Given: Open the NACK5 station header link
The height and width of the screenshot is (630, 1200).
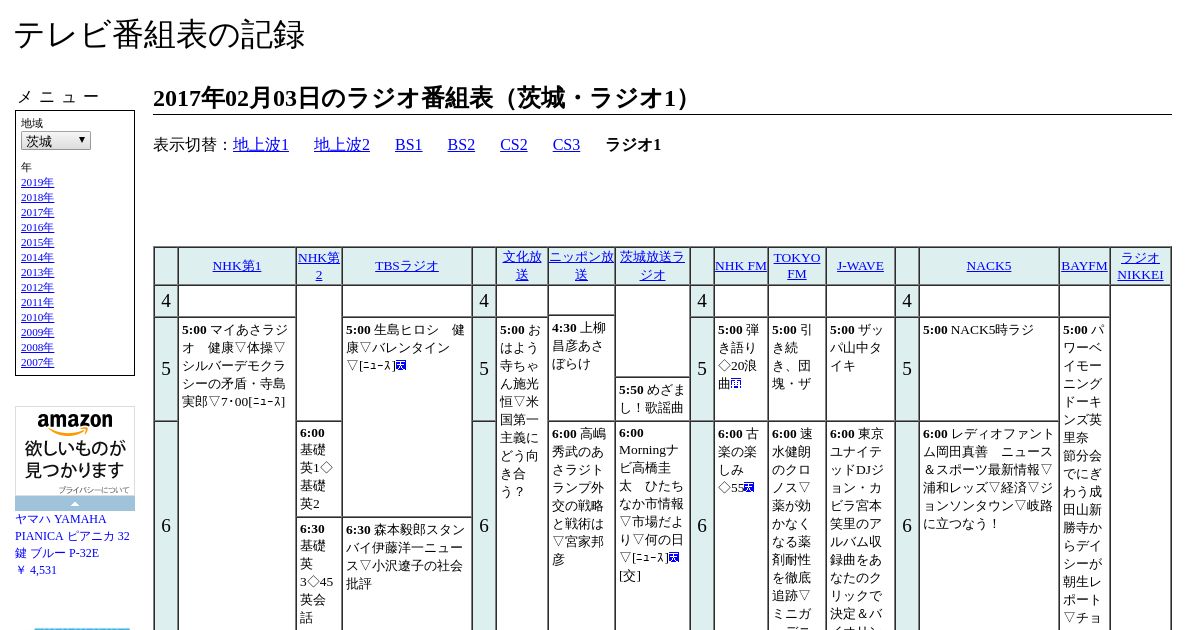Looking at the screenshot, I should coord(989,266).
